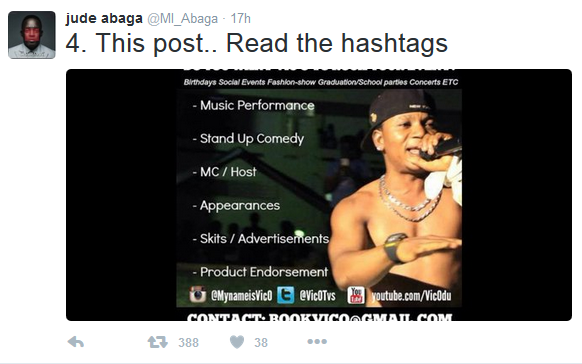Viewport: 582px width, 364px height.
Task: Click 'Stand Up Comedy' text in flyer
Action: click(252, 139)
